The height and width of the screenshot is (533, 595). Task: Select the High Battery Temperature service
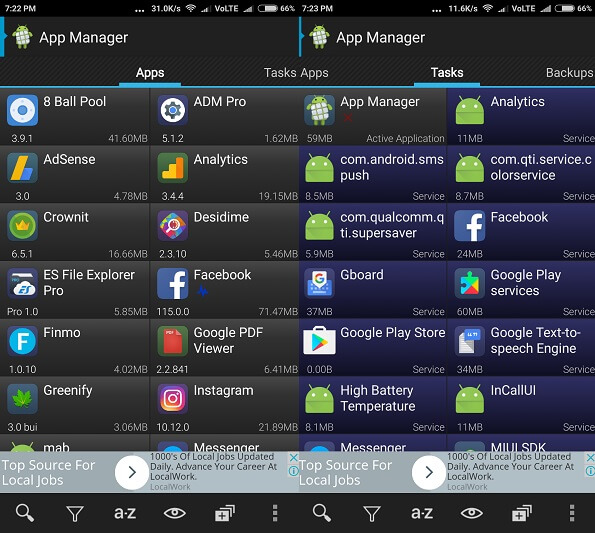point(373,405)
